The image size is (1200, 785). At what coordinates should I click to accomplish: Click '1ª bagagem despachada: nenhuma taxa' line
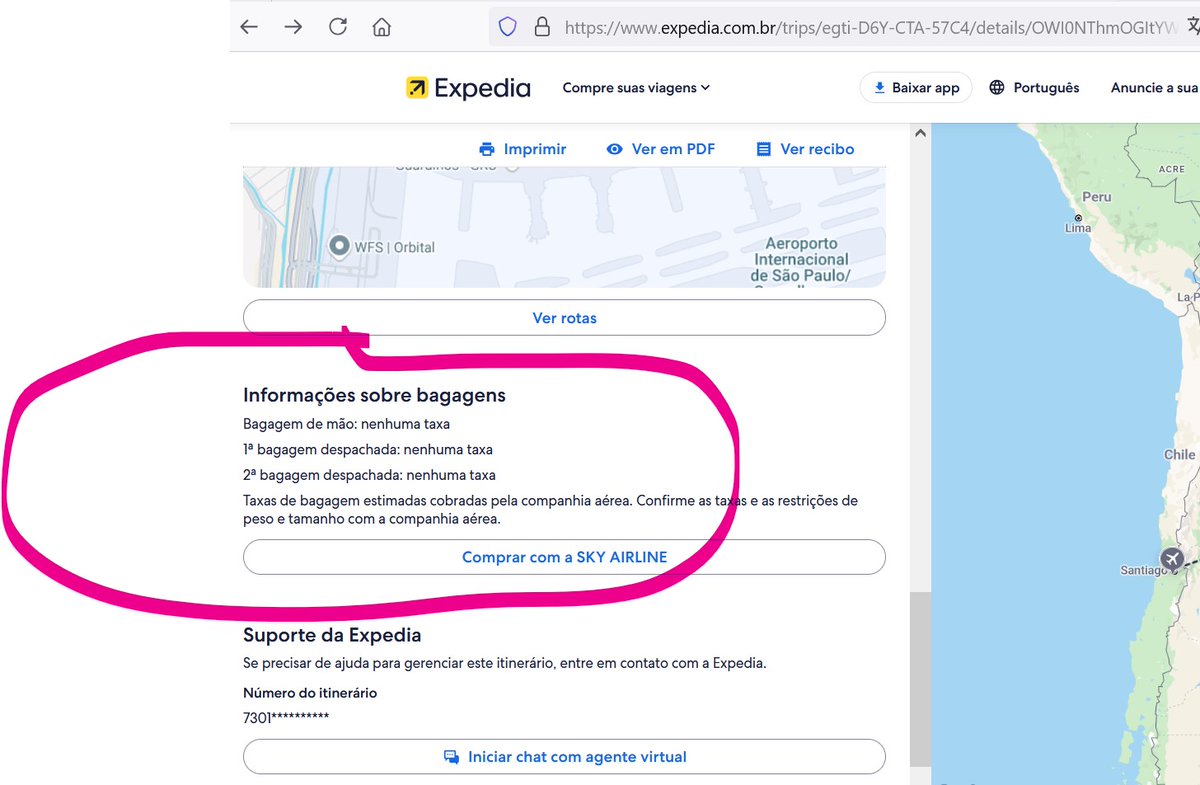click(x=368, y=450)
